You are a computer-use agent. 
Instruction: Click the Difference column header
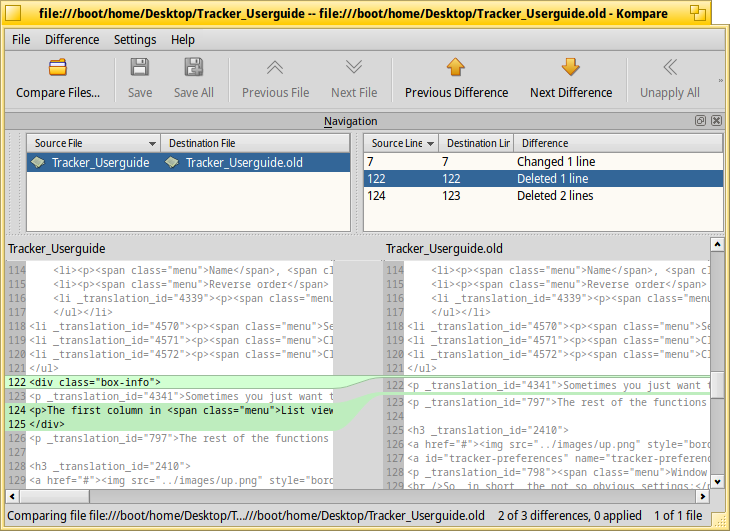point(618,143)
